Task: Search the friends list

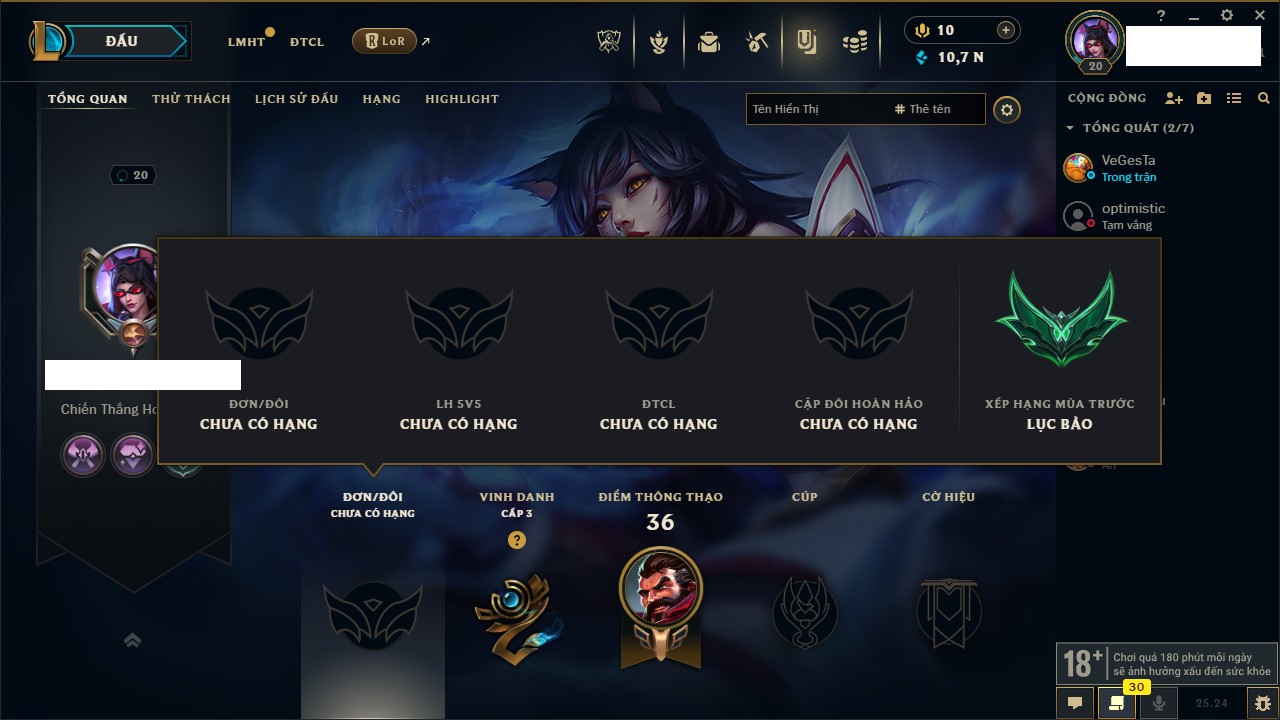Action: tap(1264, 98)
